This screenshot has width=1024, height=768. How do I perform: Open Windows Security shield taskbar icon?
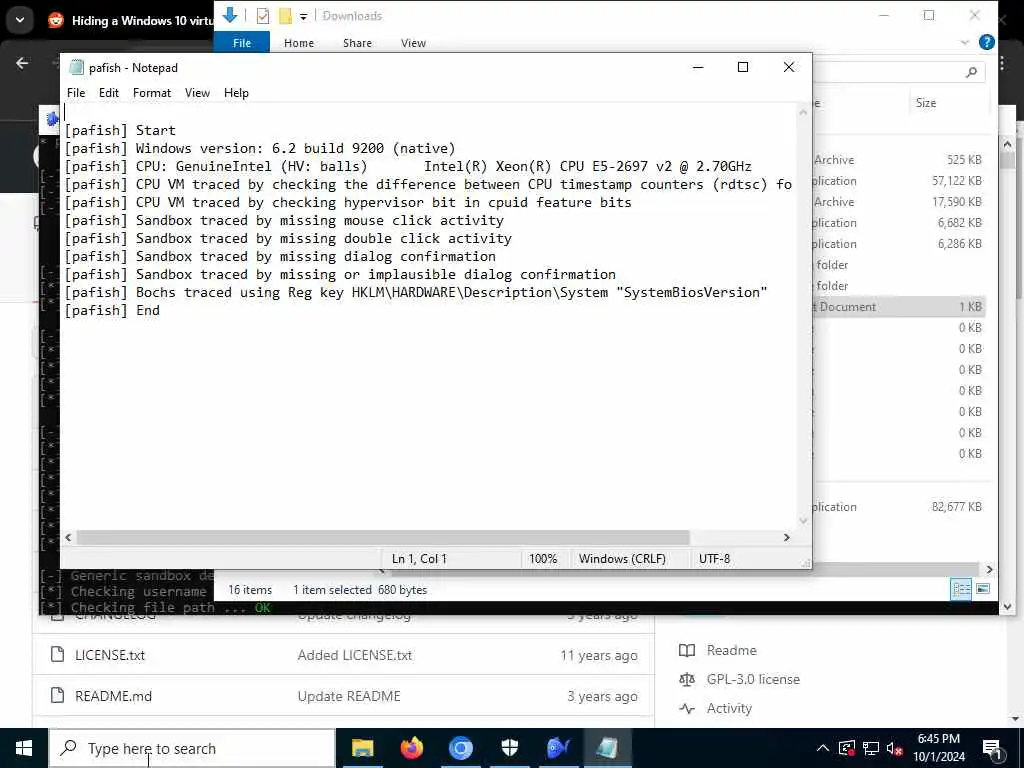(509, 748)
